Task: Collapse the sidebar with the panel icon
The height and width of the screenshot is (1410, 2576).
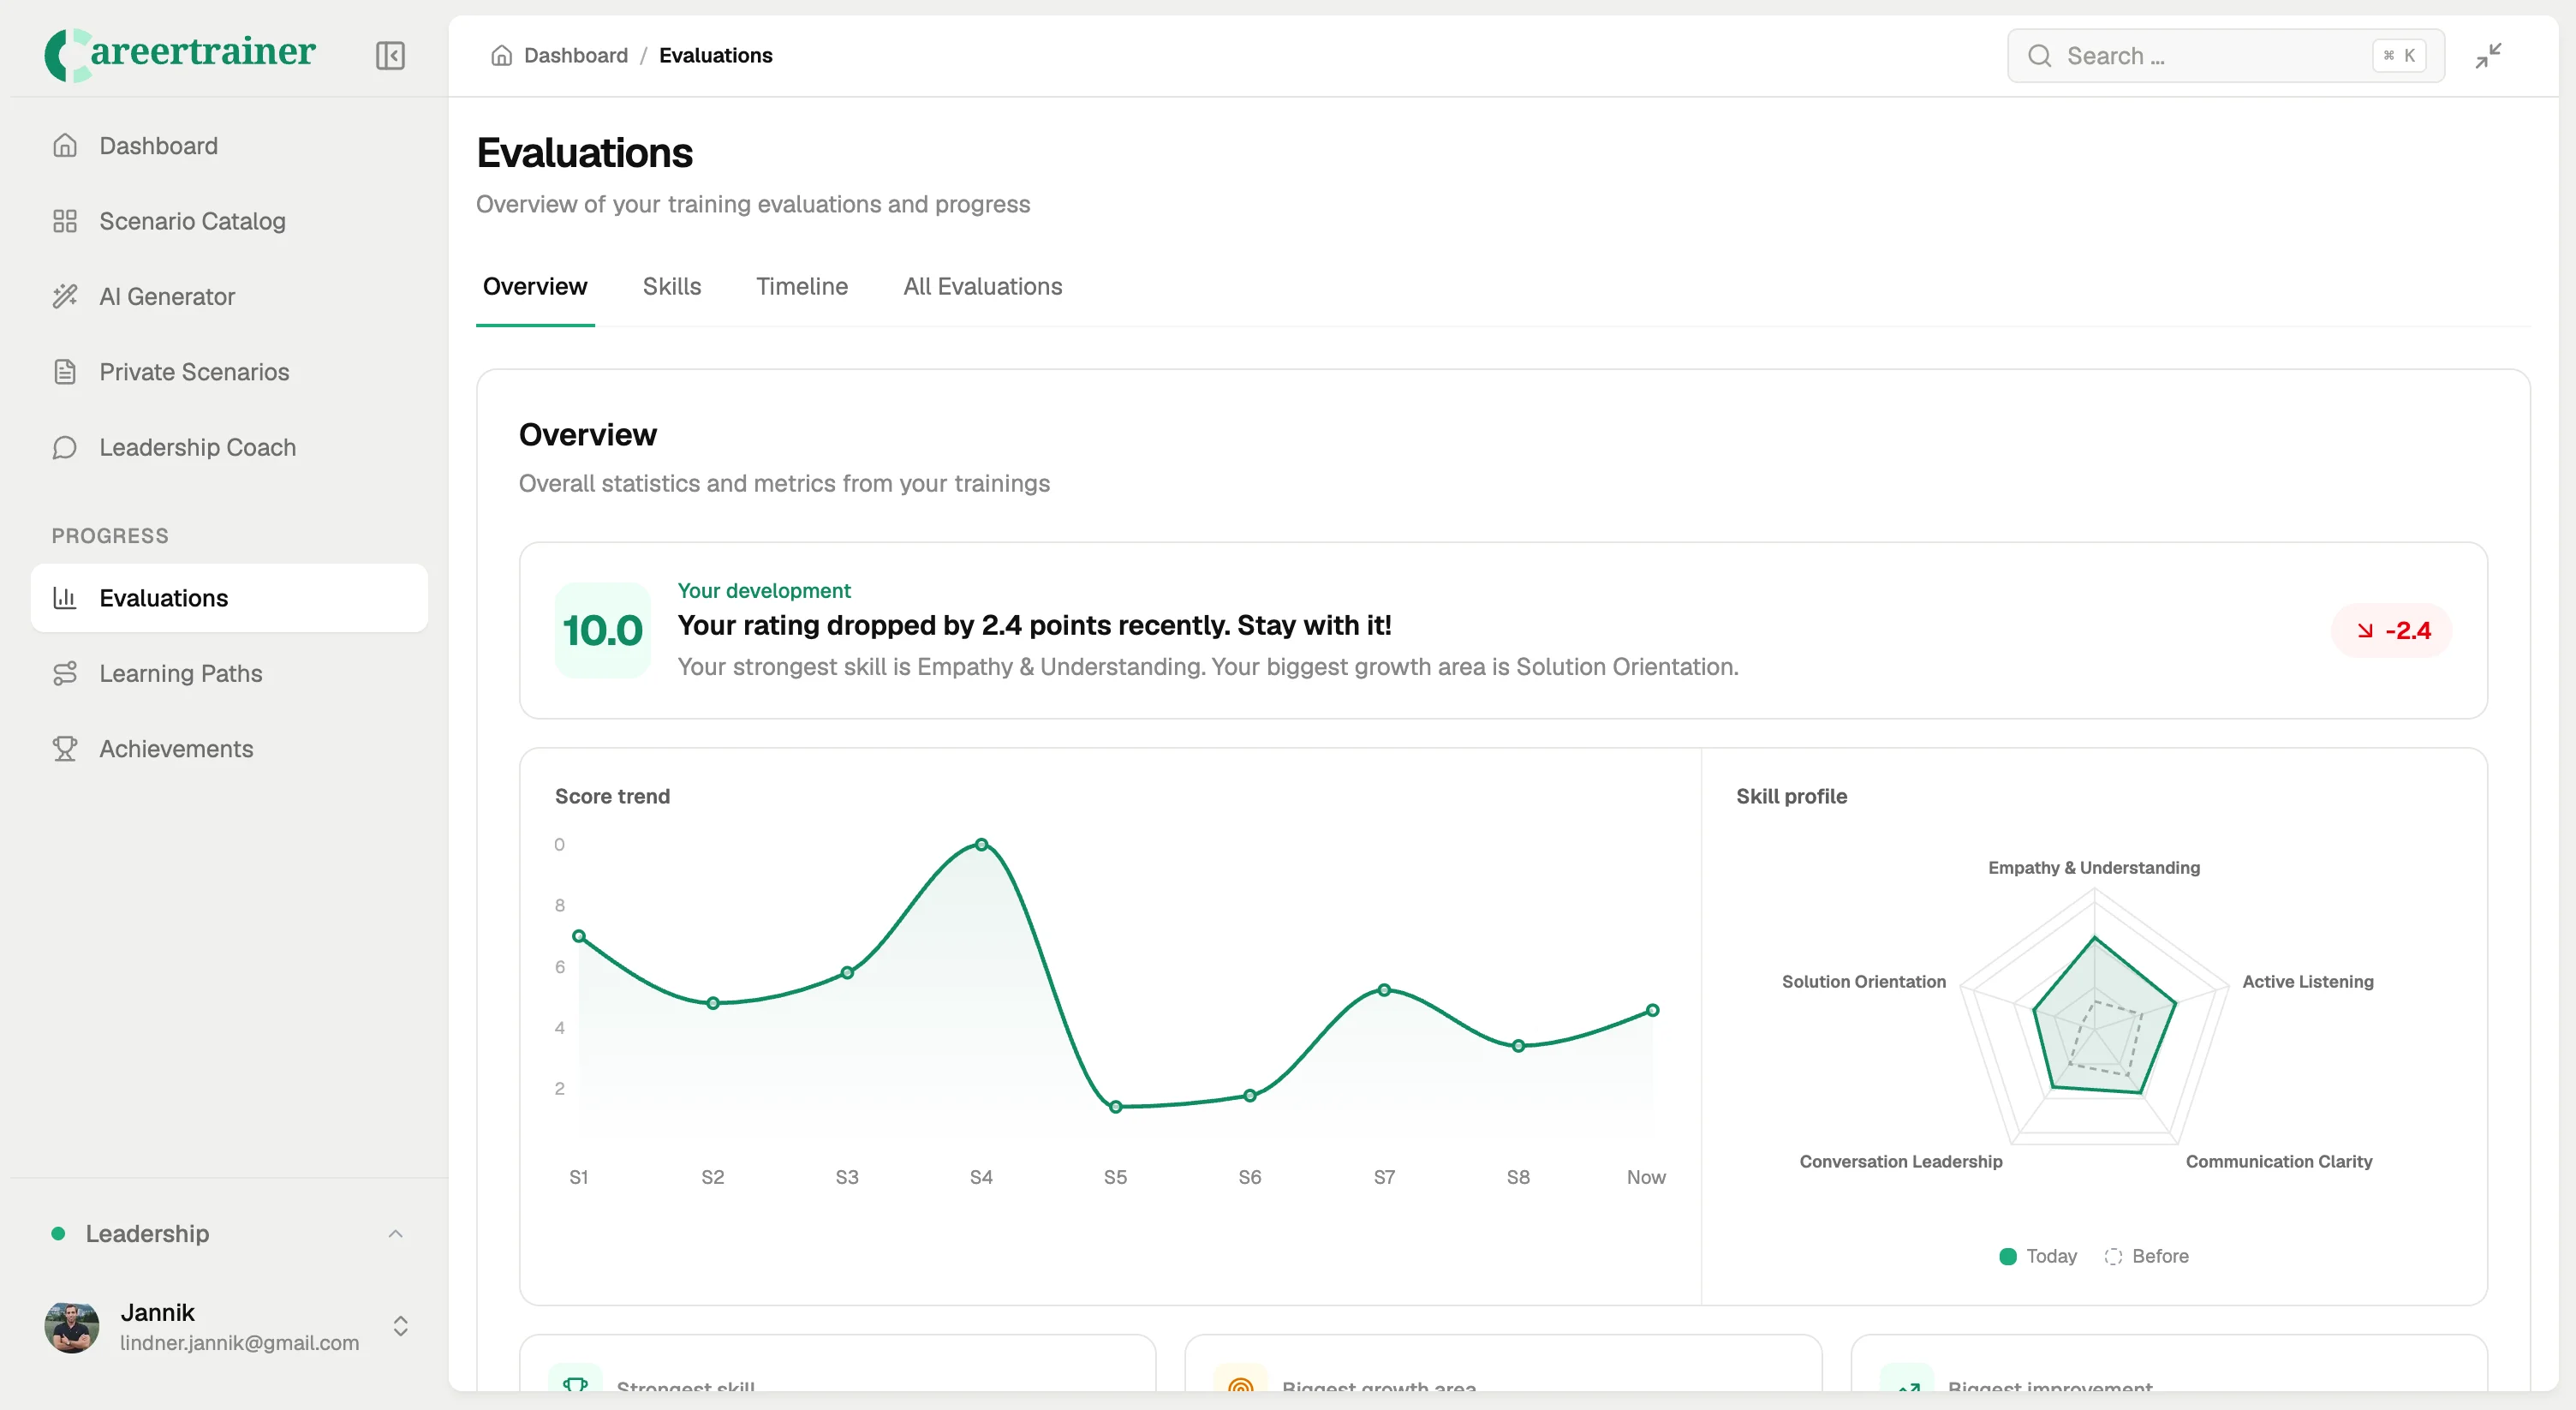Action: 390,56
